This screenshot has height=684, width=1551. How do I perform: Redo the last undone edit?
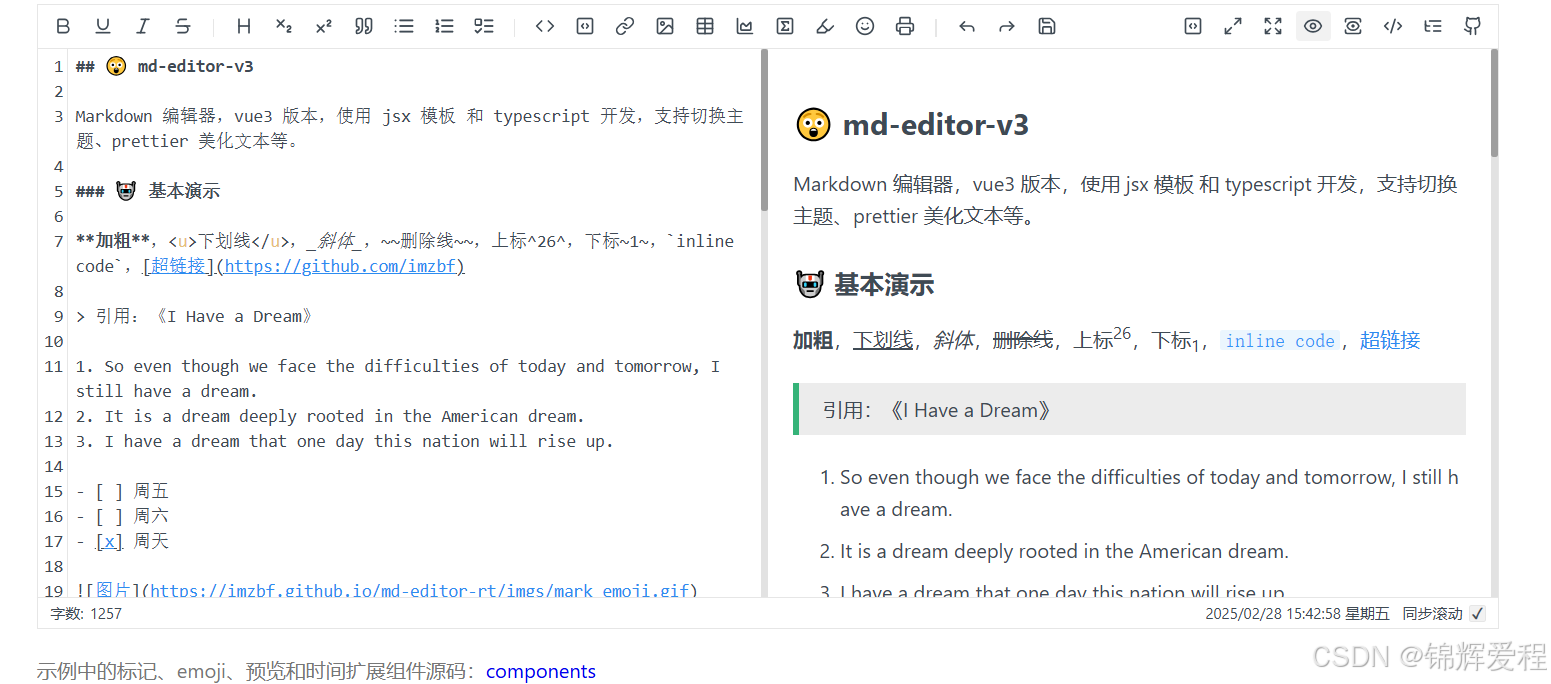(1007, 27)
